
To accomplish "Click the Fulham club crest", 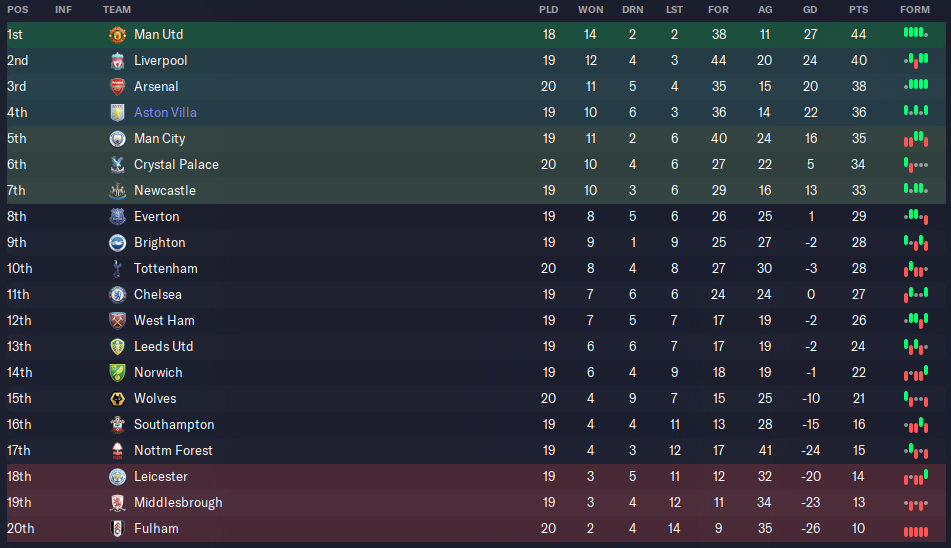I will [117, 529].
